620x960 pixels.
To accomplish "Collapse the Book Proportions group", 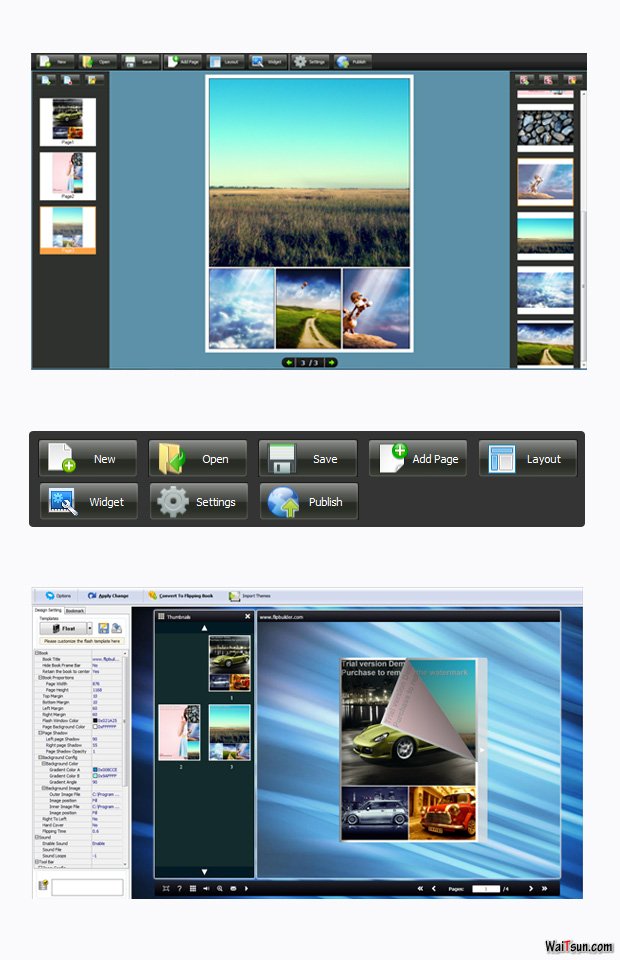I will click(x=40, y=678).
